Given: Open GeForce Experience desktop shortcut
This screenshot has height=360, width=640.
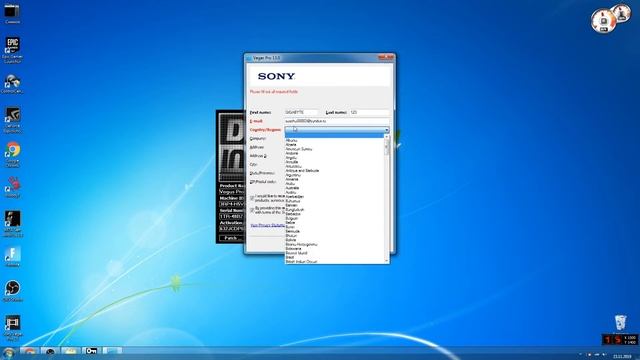Looking at the screenshot, I should [x=12, y=120].
